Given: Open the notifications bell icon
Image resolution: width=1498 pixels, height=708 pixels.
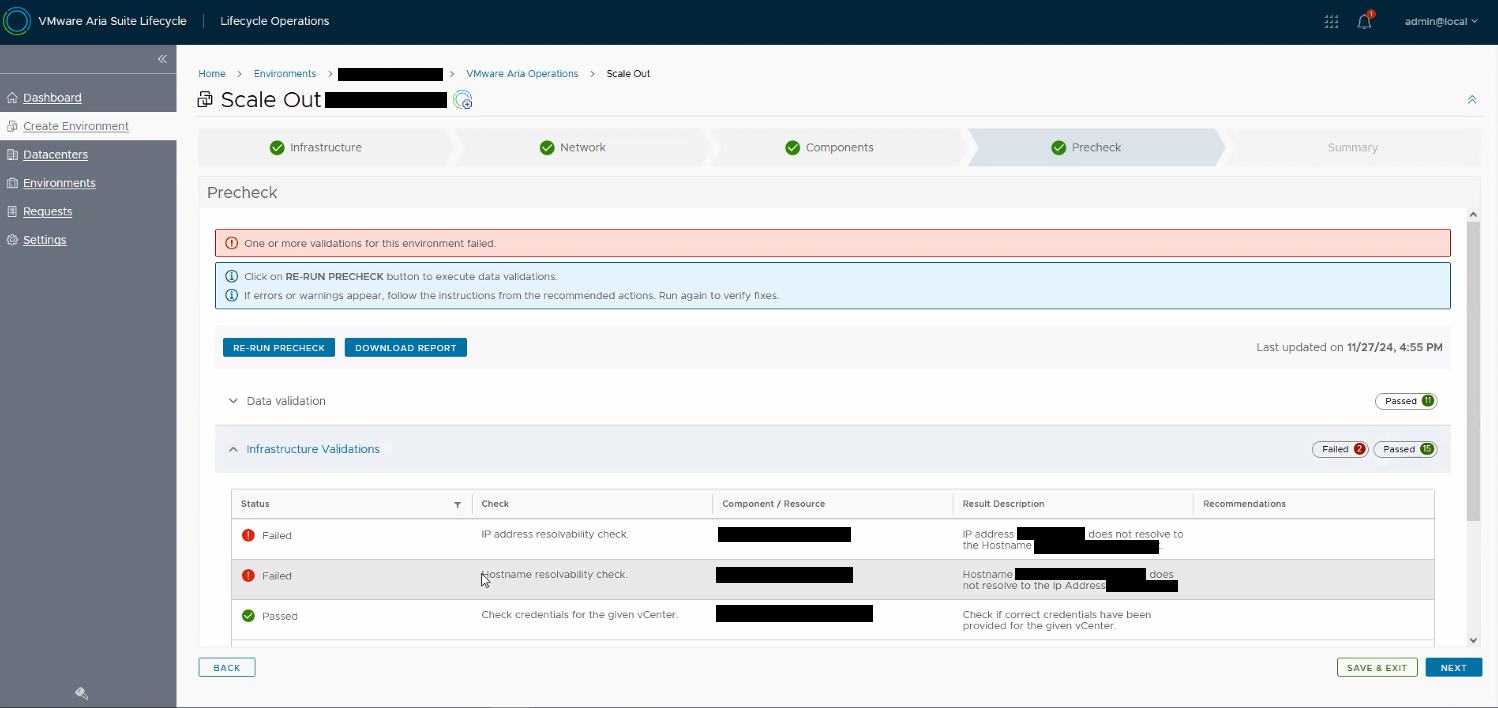Looking at the screenshot, I should (1364, 21).
